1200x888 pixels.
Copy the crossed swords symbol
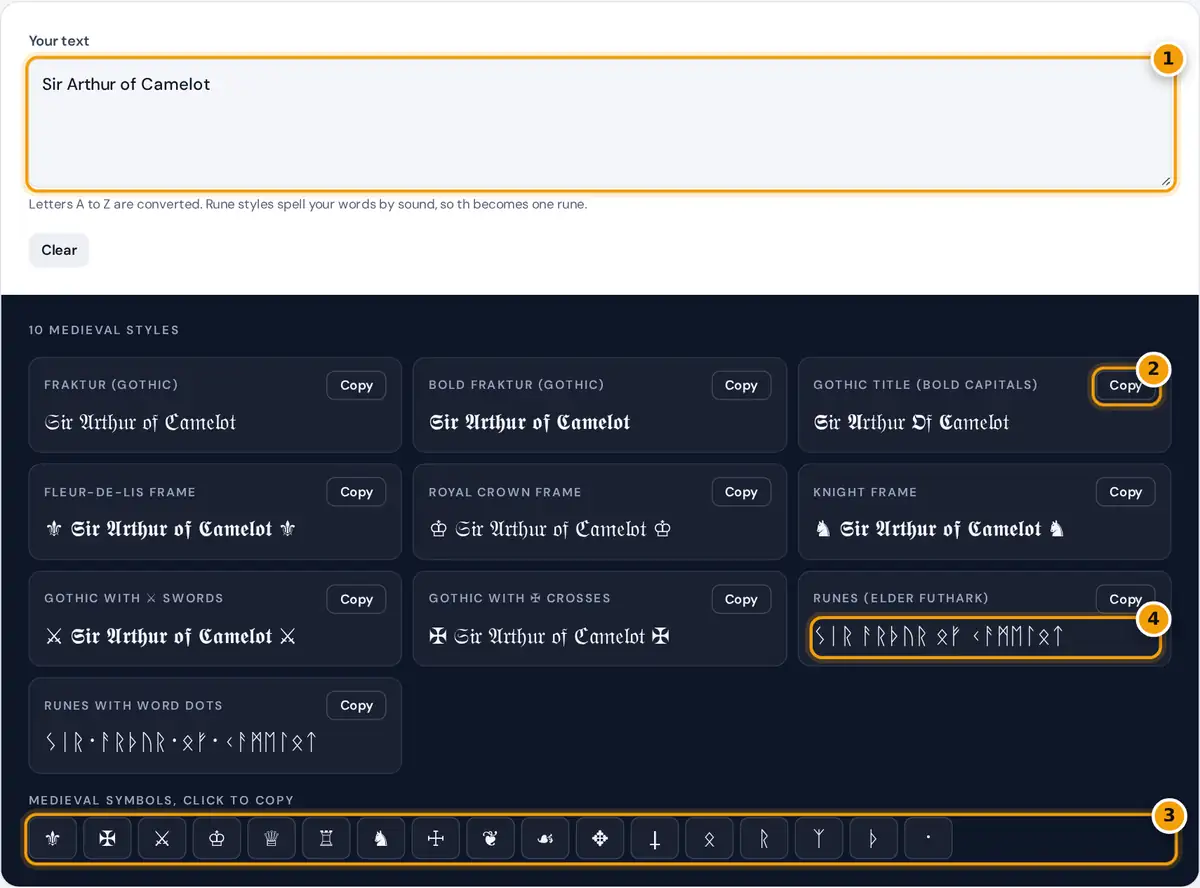click(162, 839)
